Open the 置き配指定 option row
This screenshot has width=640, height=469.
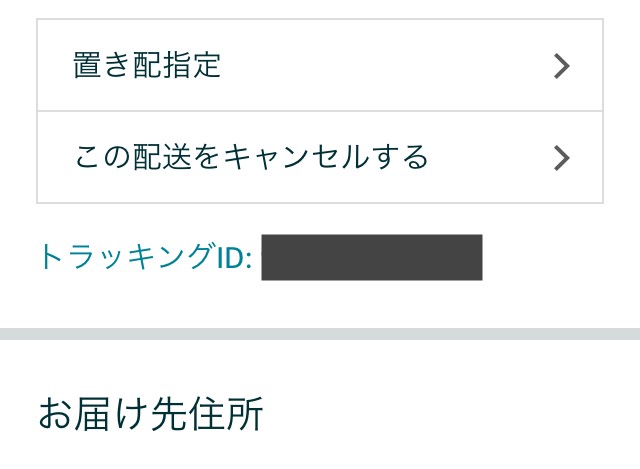tap(320, 65)
